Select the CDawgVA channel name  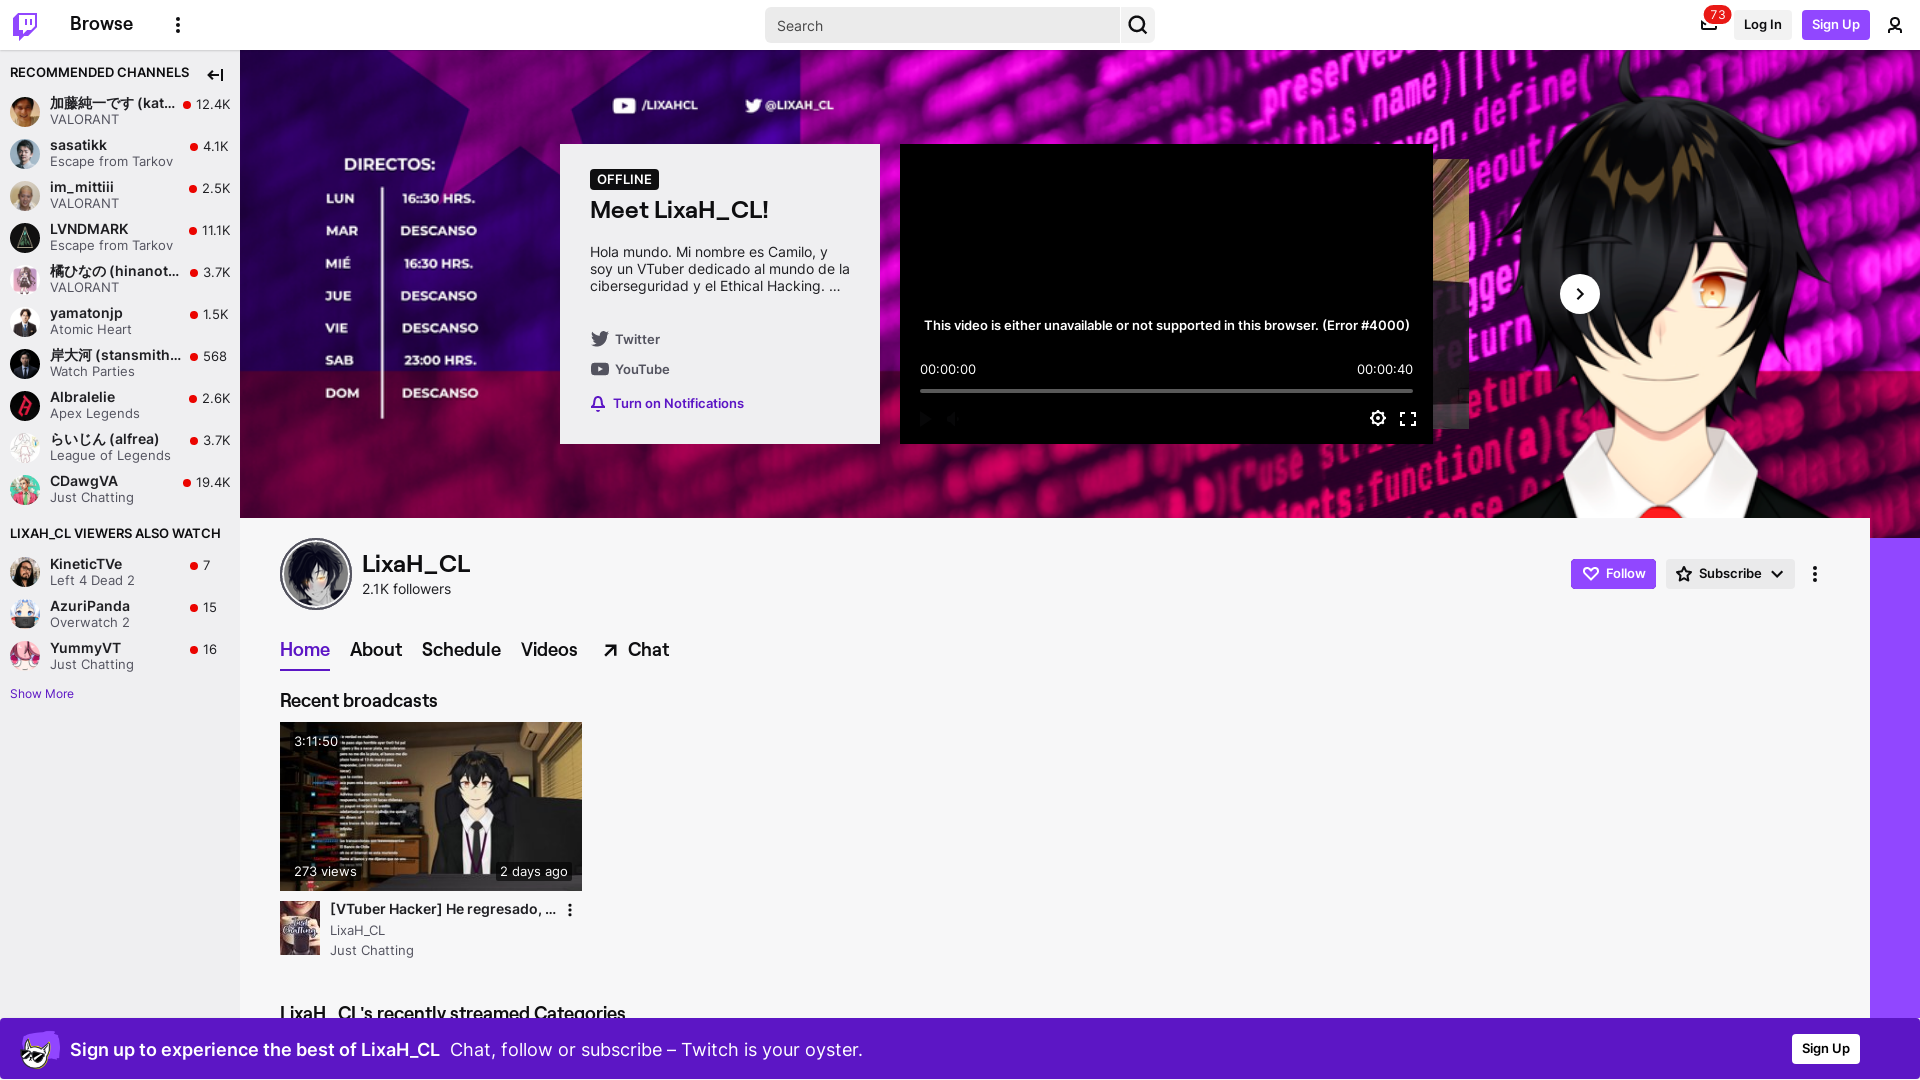coord(84,481)
